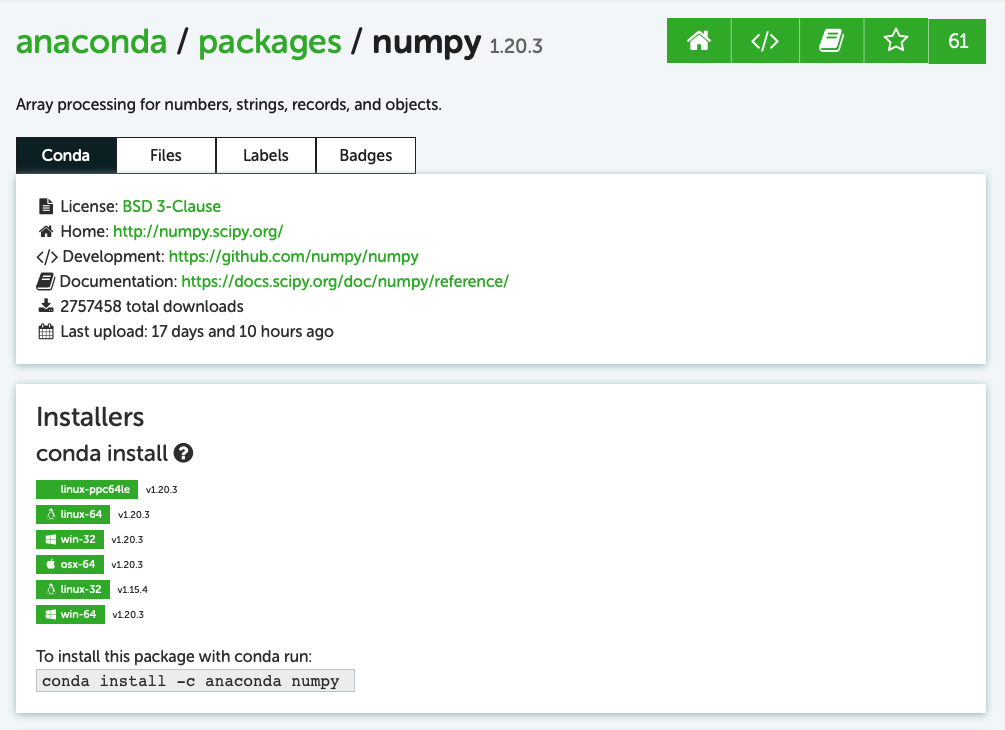Click v1.20.3 version beside win-32
Image resolution: width=1005 pixels, height=730 pixels.
point(128,540)
